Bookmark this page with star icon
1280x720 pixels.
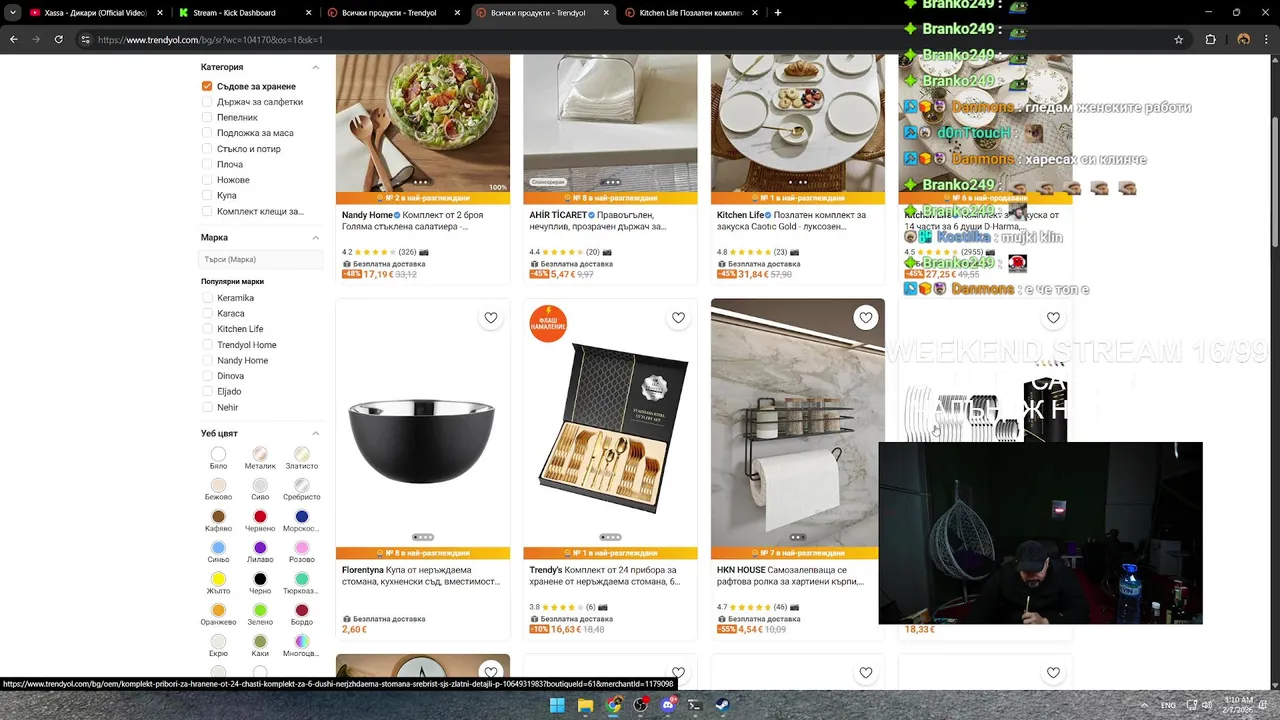1179,39
